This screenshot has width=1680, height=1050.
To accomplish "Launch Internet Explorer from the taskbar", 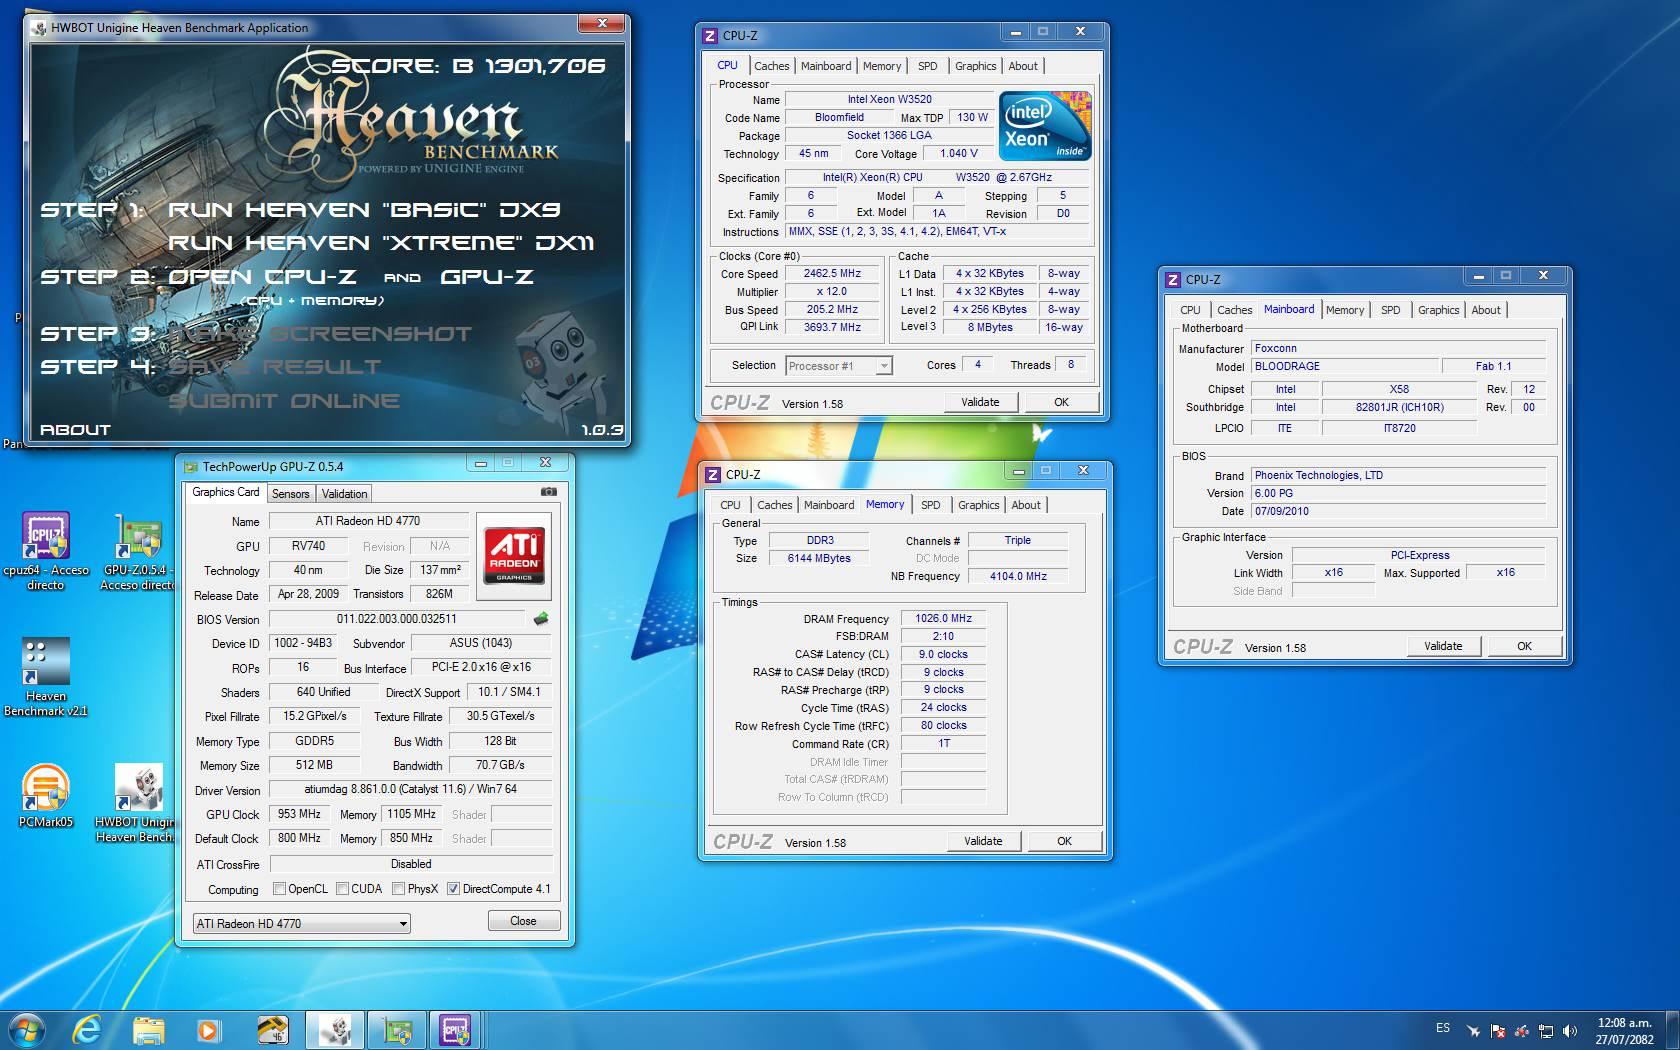I will click(88, 1030).
